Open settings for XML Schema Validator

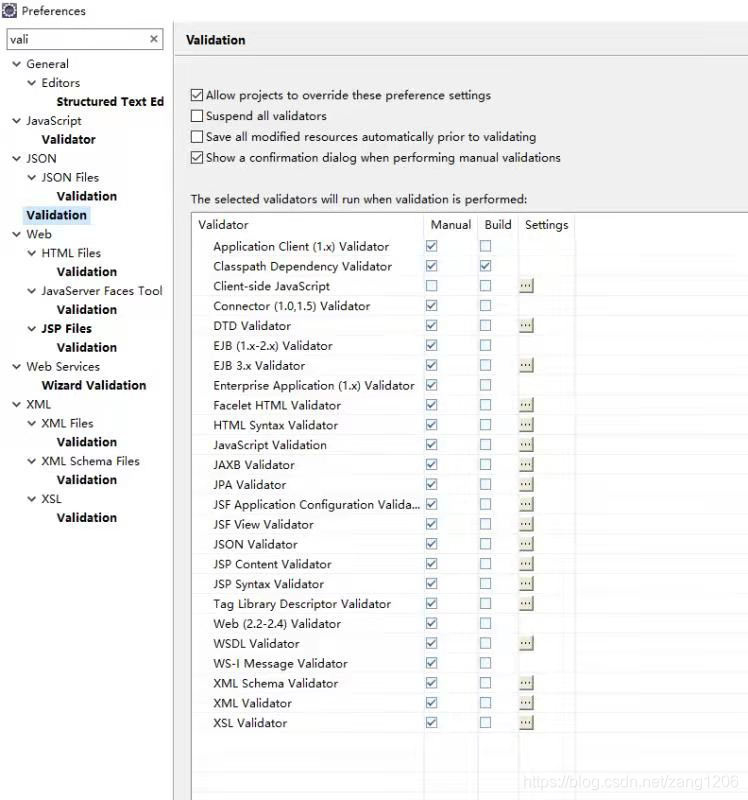tap(526, 683)
